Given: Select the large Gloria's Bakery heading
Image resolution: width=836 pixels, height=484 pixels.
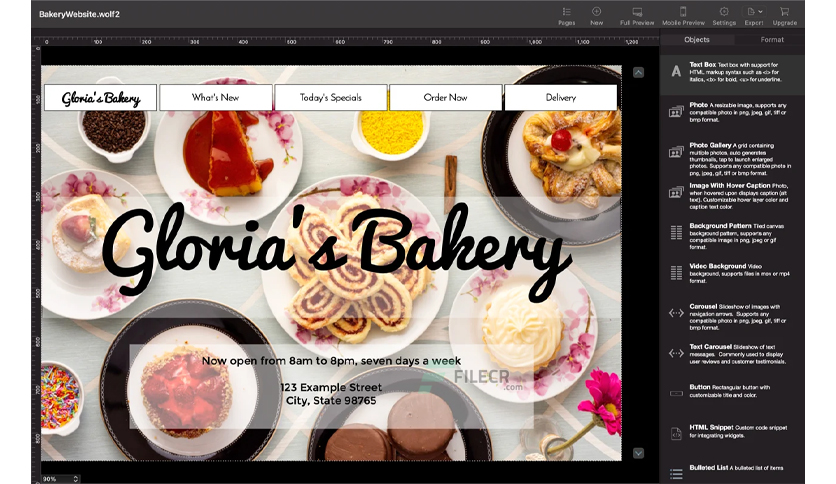Looking at the screenshot, I should point(336,251).
